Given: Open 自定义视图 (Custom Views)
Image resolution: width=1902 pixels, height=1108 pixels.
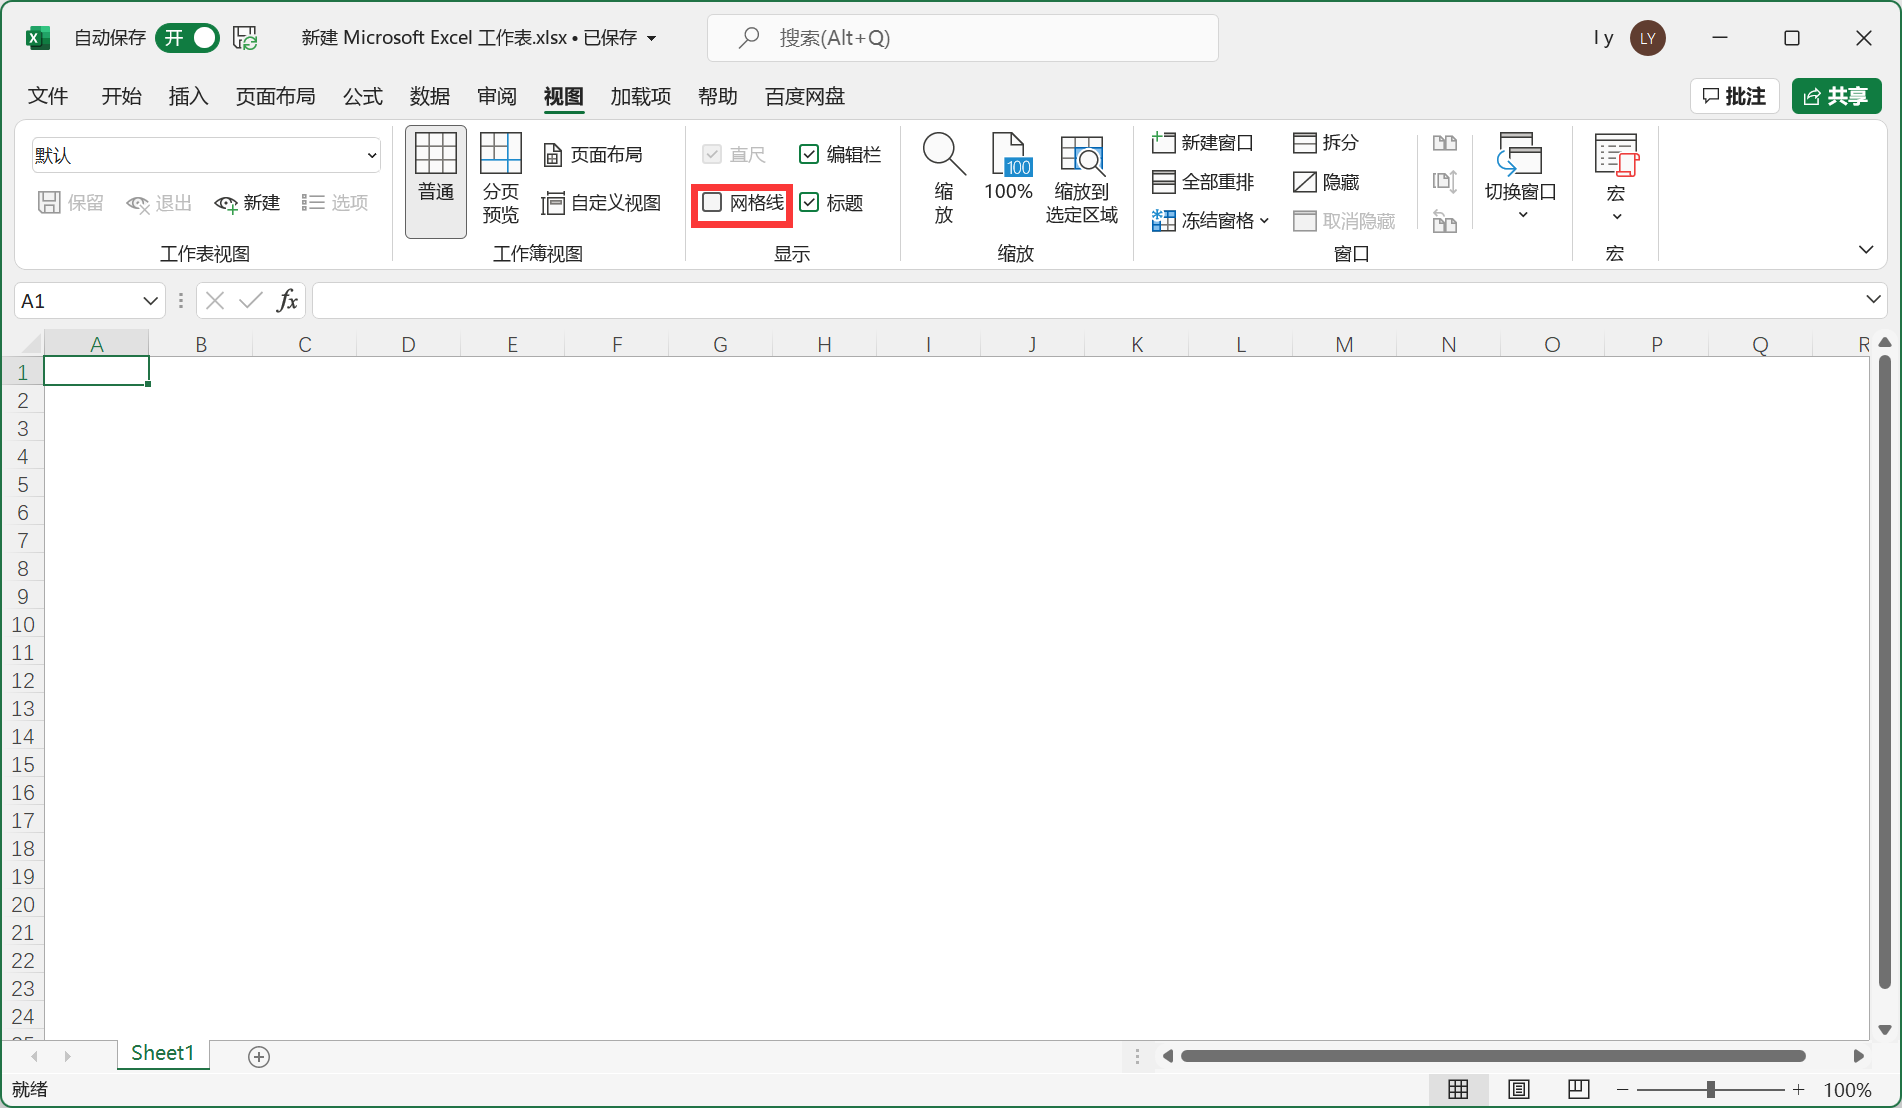Looking at the screenshot, I should click(603, 202).
